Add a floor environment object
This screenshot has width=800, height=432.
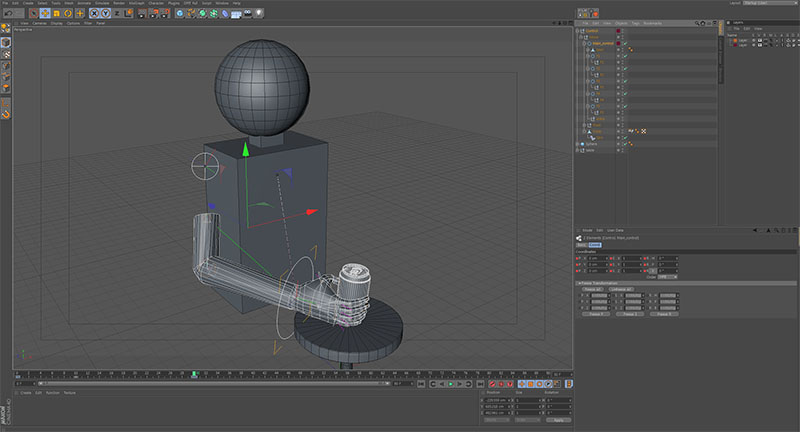tap(236, 13)
